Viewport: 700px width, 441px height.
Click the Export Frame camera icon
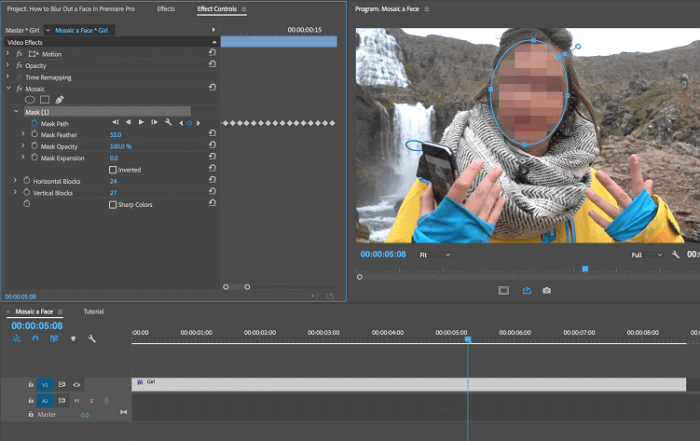547,291
